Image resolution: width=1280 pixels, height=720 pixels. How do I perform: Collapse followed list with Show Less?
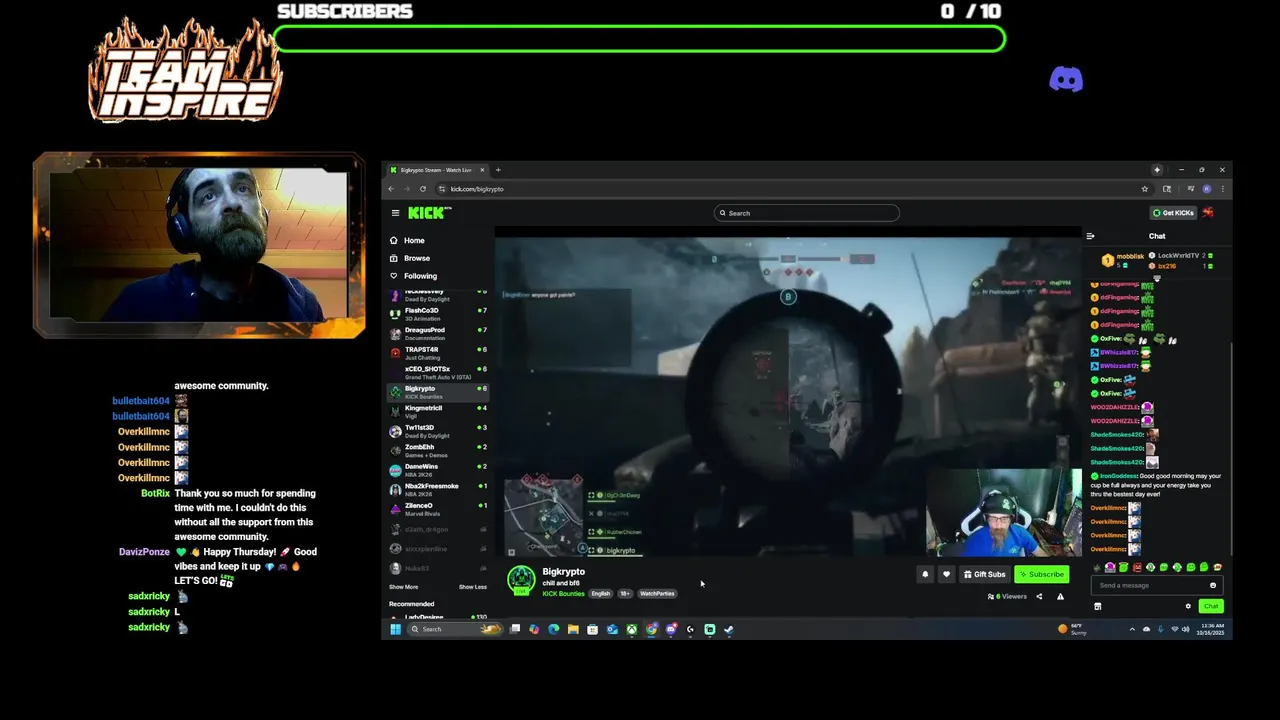point(473,587)
